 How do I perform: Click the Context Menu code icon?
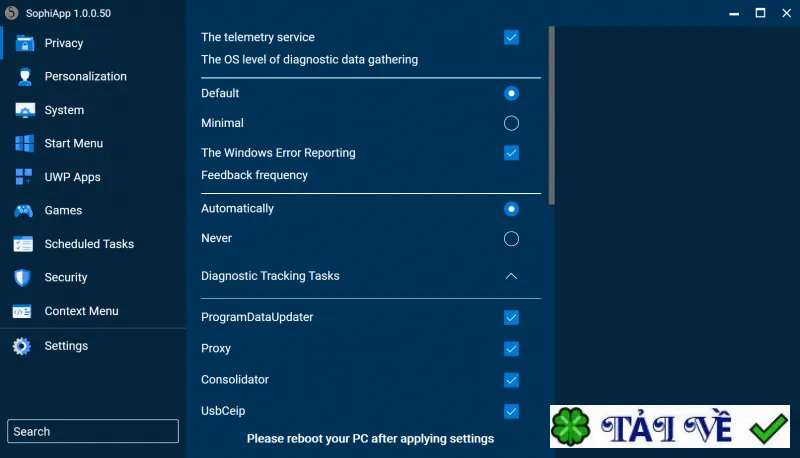tap(22, 311)
